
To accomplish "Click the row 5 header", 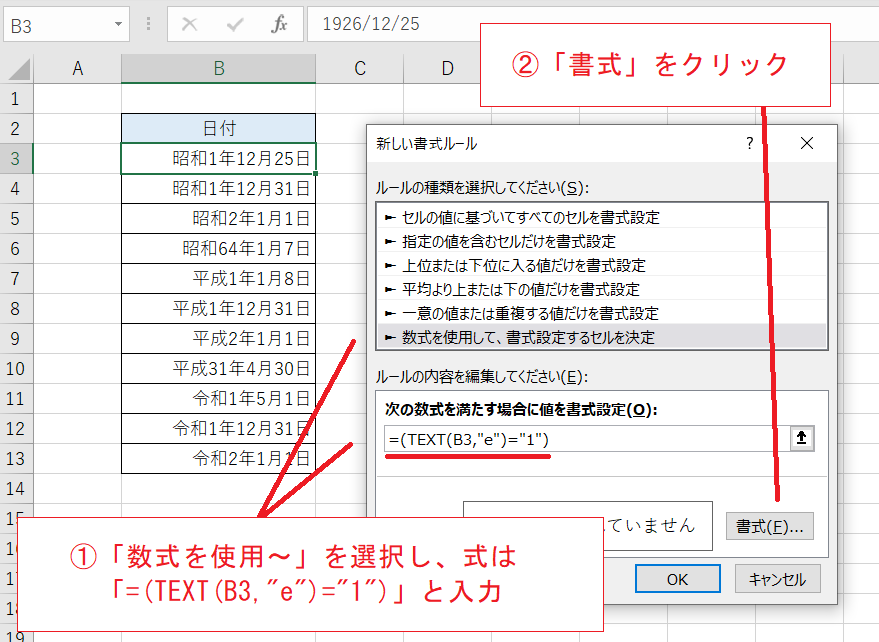I will point(15,218).
